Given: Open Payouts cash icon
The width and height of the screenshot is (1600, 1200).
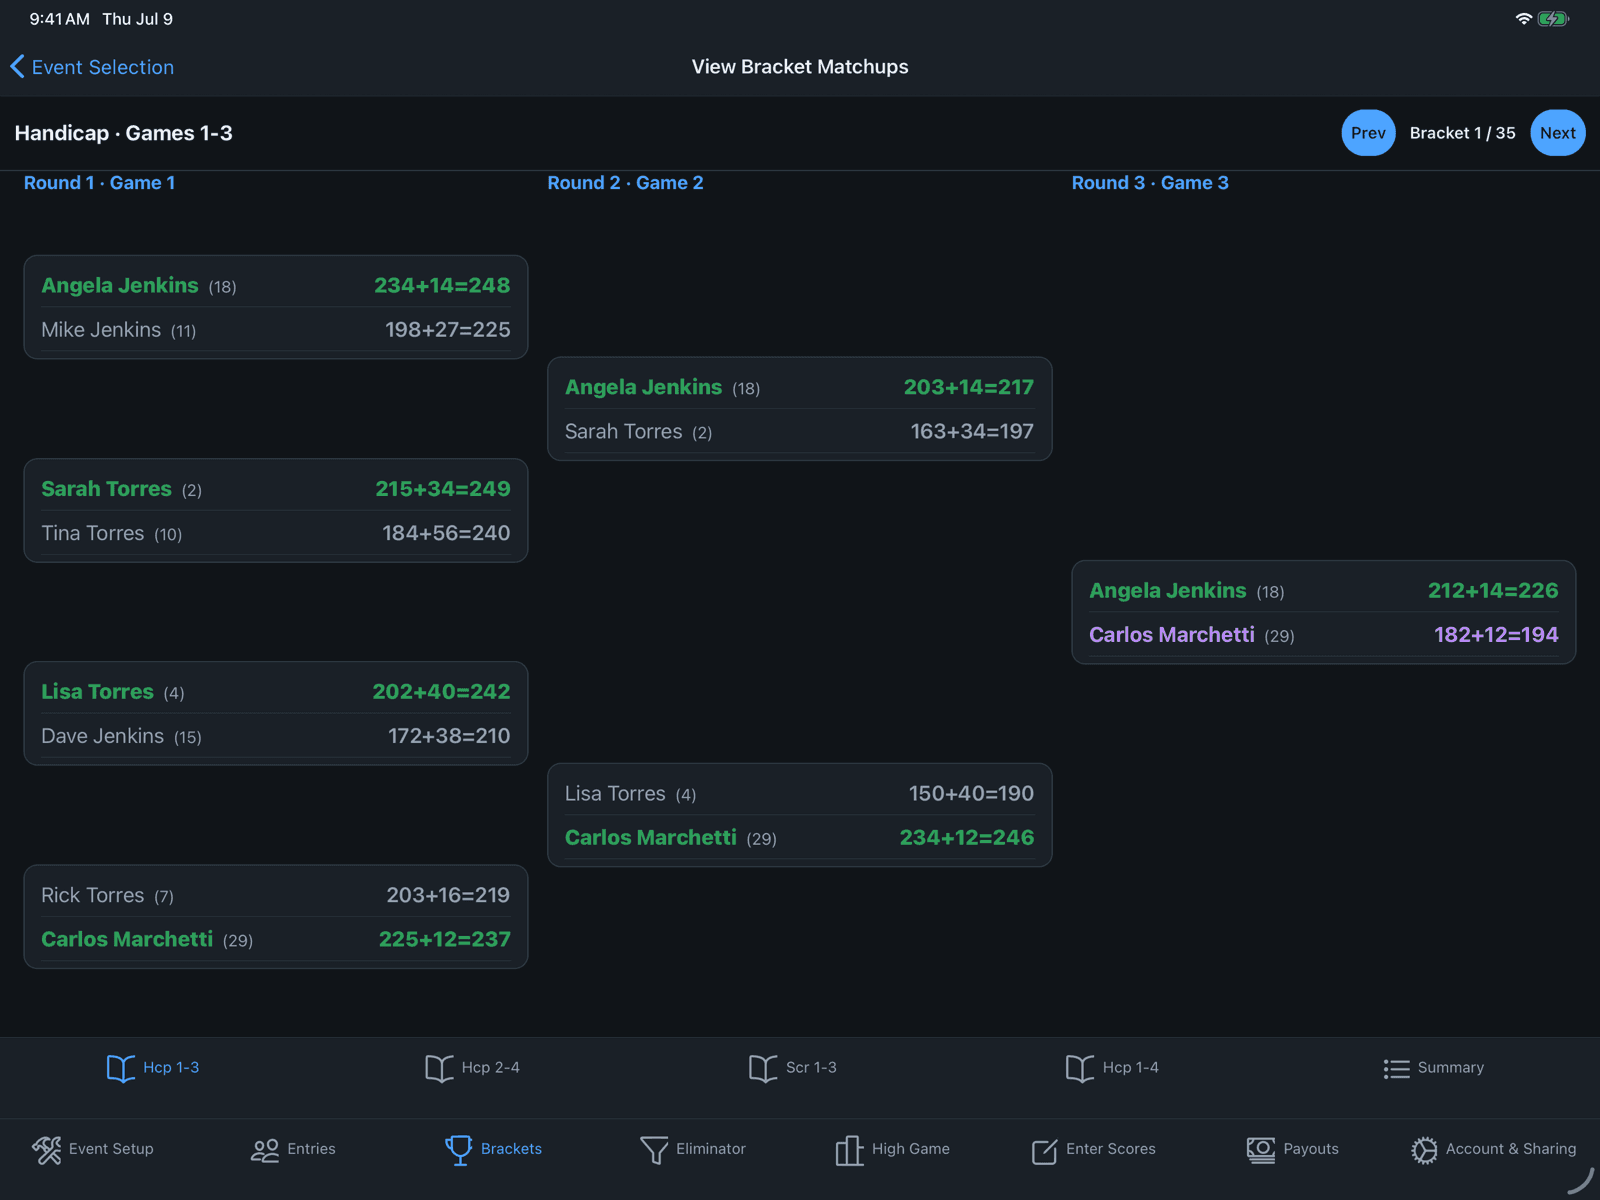Looking at the screenshot, I should pyautogui.click(x=1261, y=1150).
